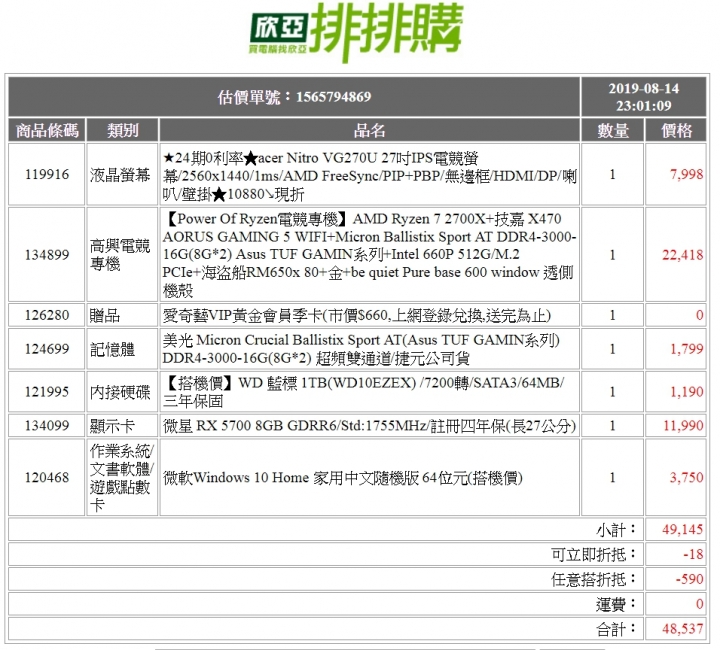Click the 2019-08-14 23:01:09 timestamp
Screen dimensions: 720x650
[x=643, y=97]
